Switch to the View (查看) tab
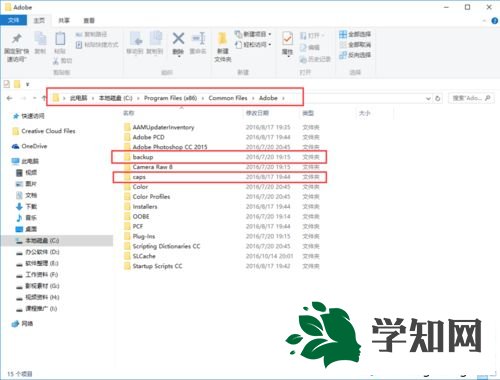 point(89,21)
